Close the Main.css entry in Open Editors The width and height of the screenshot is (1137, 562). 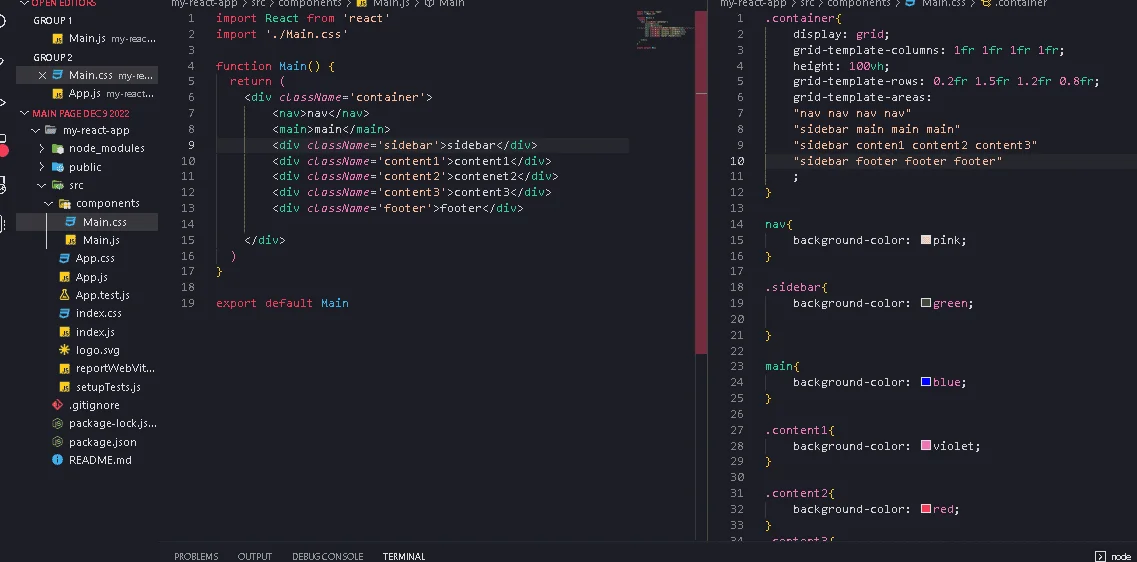point(42,75)
